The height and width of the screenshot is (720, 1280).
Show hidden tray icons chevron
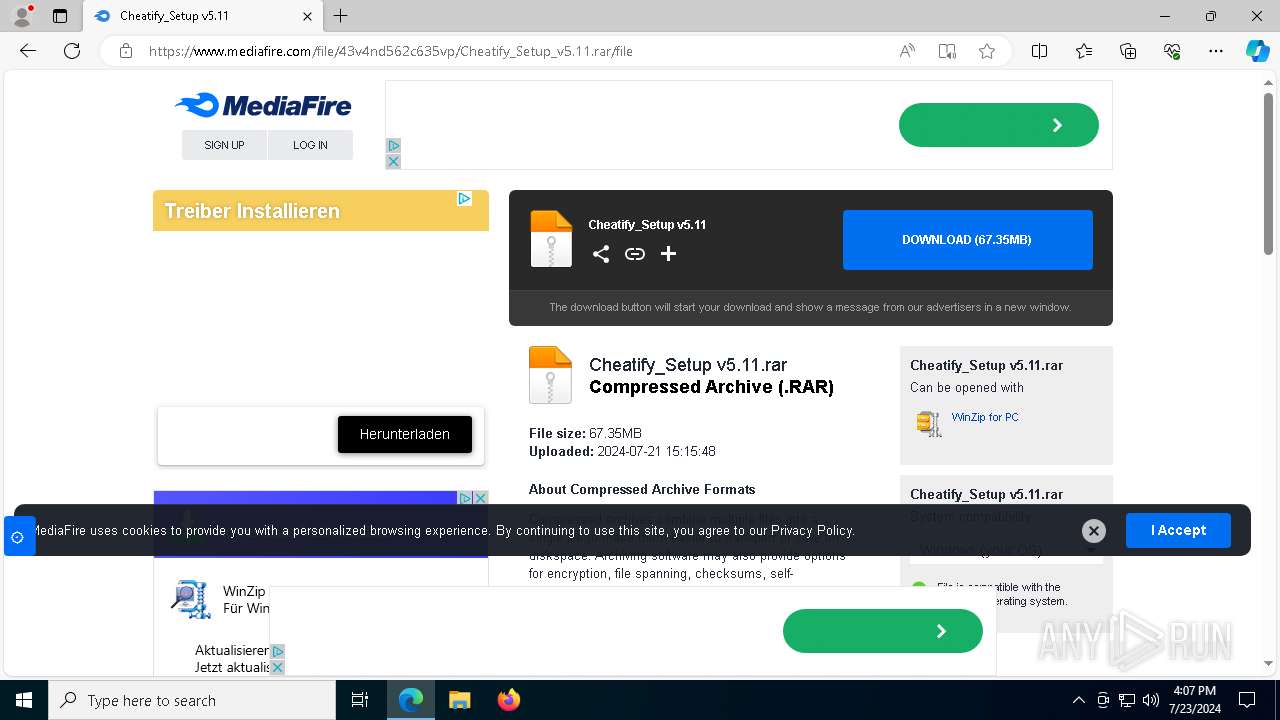[x=1078, y=700]
